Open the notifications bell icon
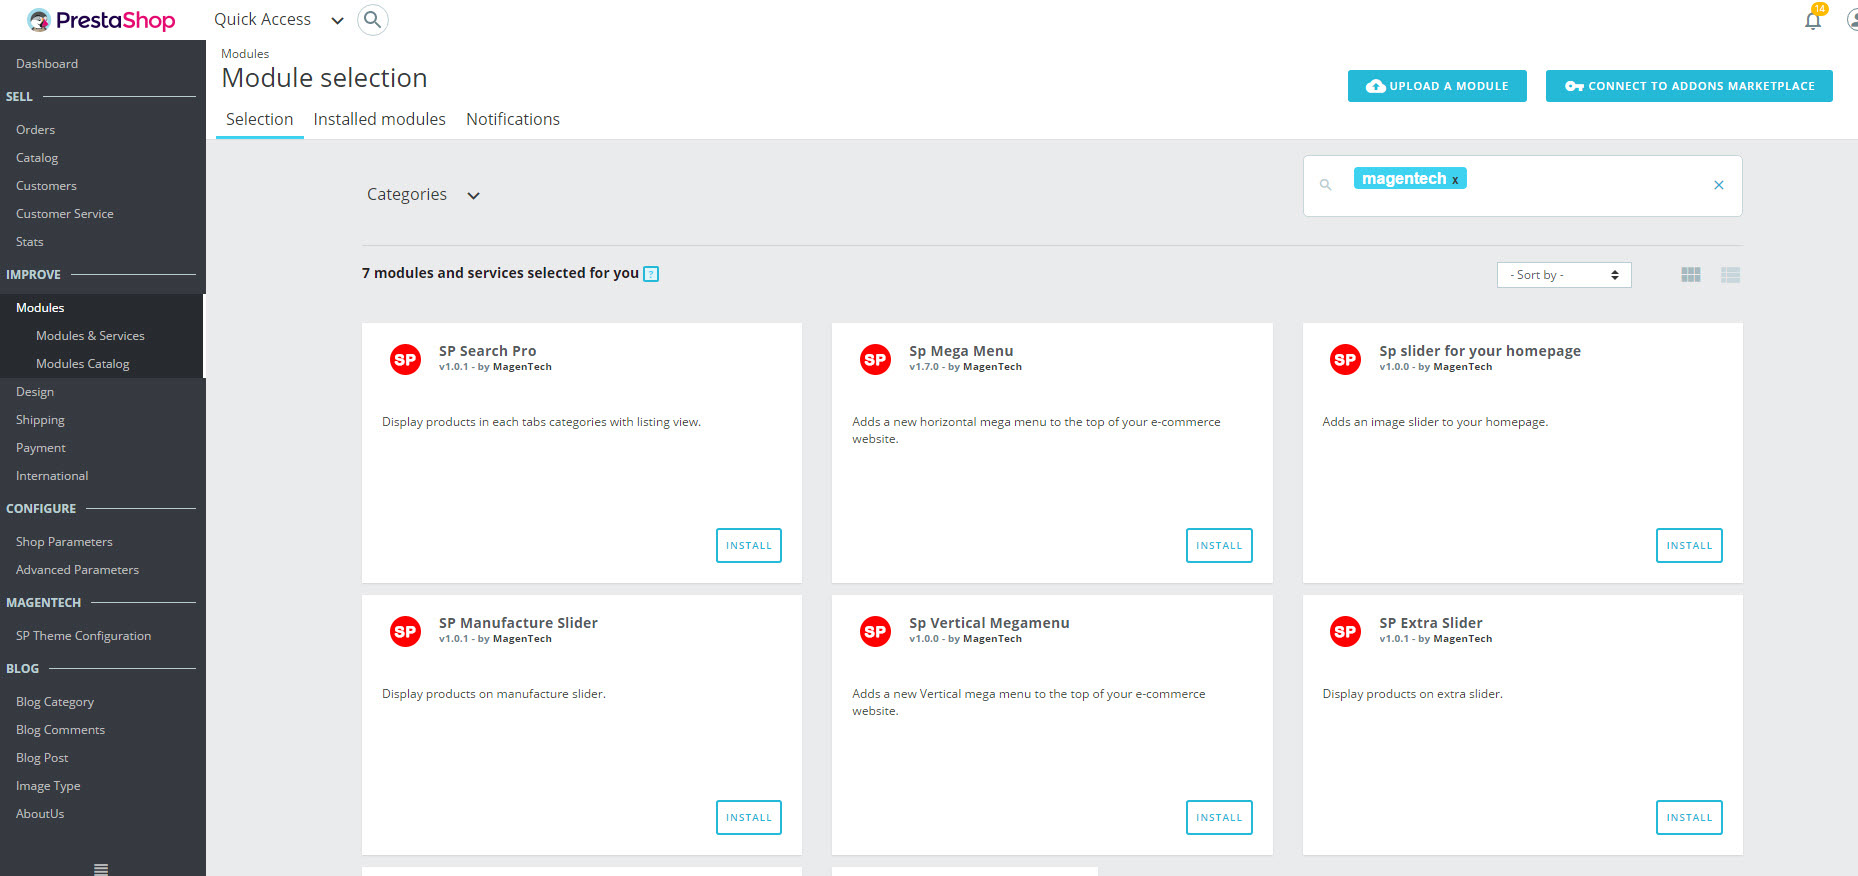 [1813, 20]
